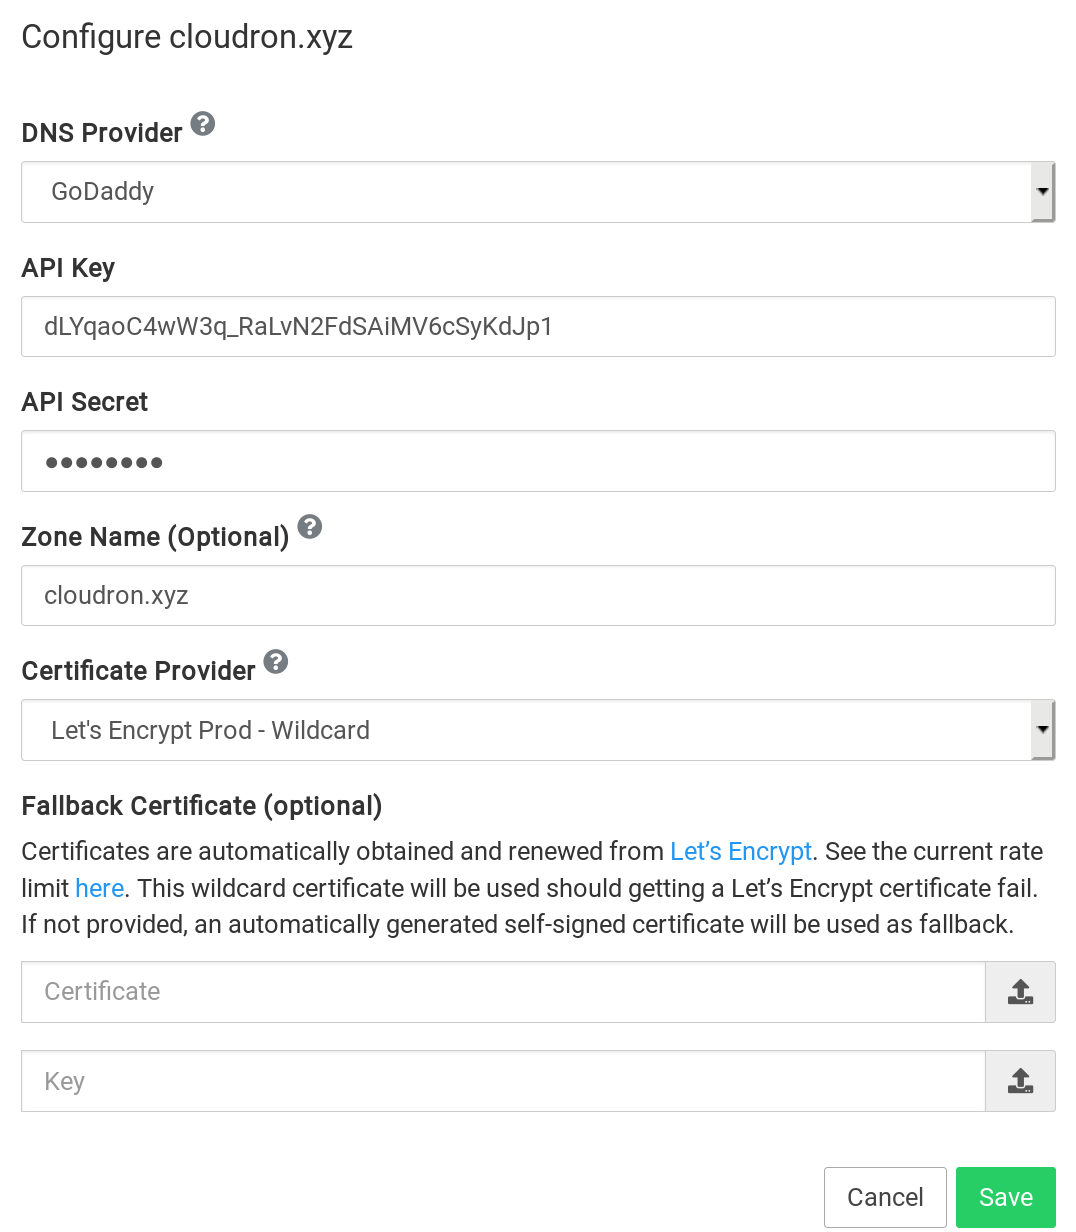Image resolution: width=1076 pixels, height=1232 pixels.
Task: Open the GoDaddy DNS provider dropdown
Action: pyautogui.click(x=526, y=192)
